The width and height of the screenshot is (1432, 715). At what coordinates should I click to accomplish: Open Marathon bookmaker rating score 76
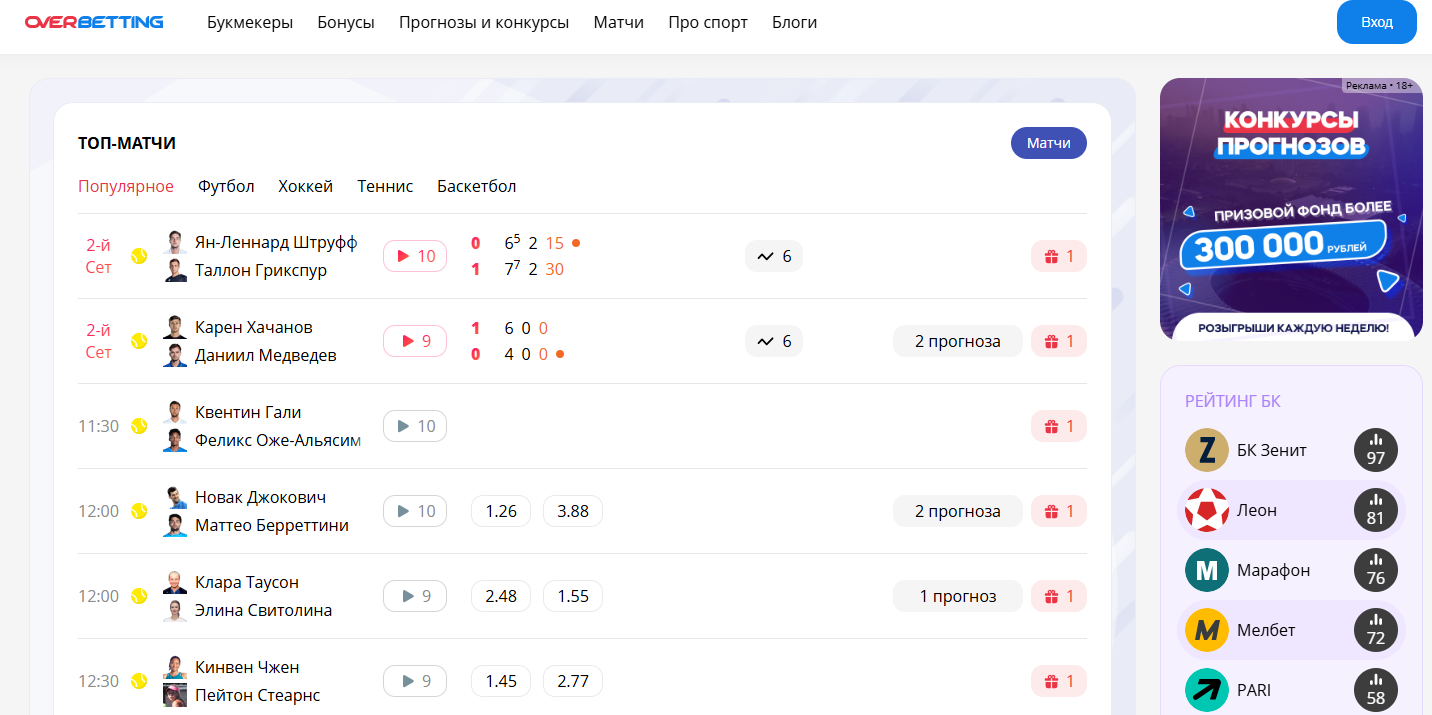click(1375, 570)
